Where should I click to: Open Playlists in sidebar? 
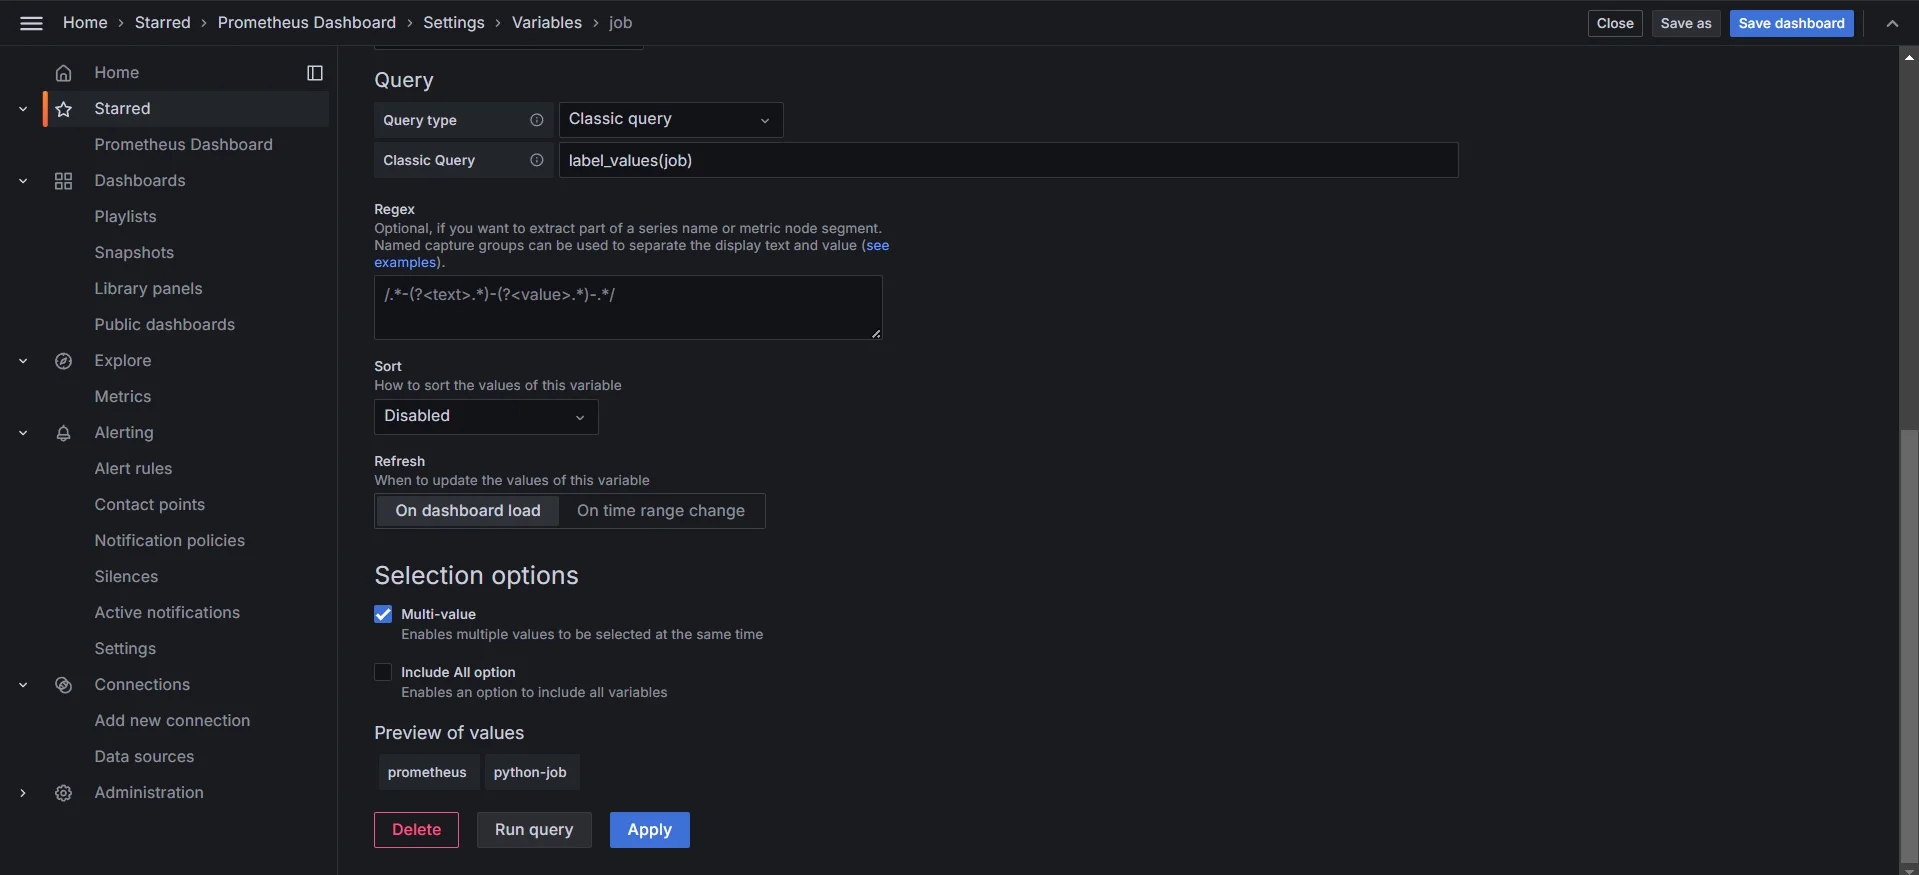125,217
